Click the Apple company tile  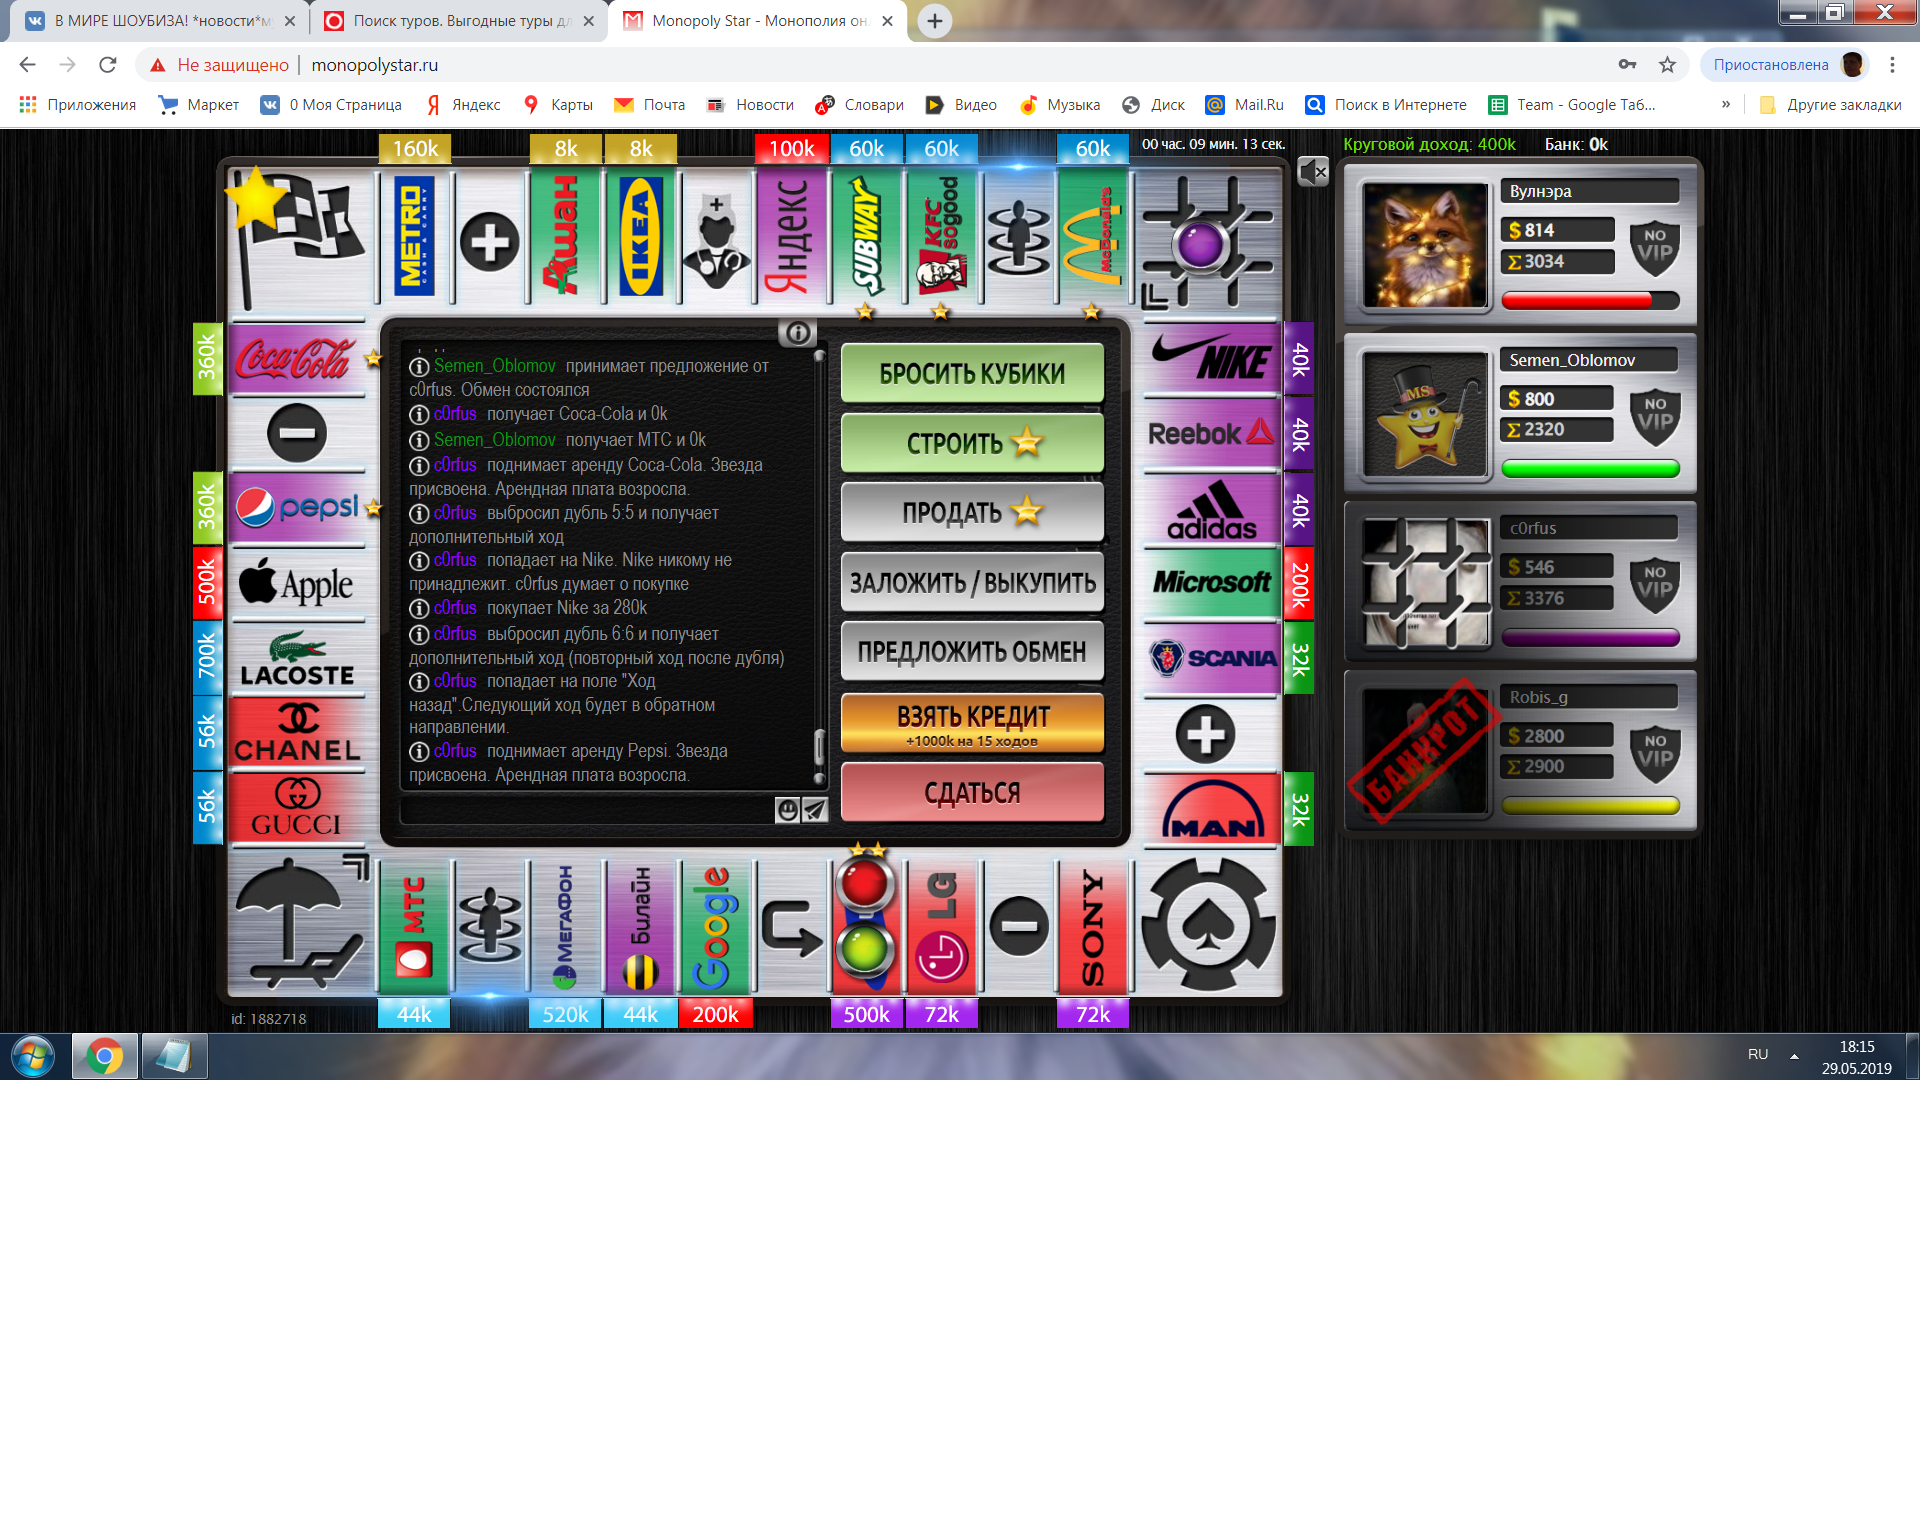click(296, 583)
